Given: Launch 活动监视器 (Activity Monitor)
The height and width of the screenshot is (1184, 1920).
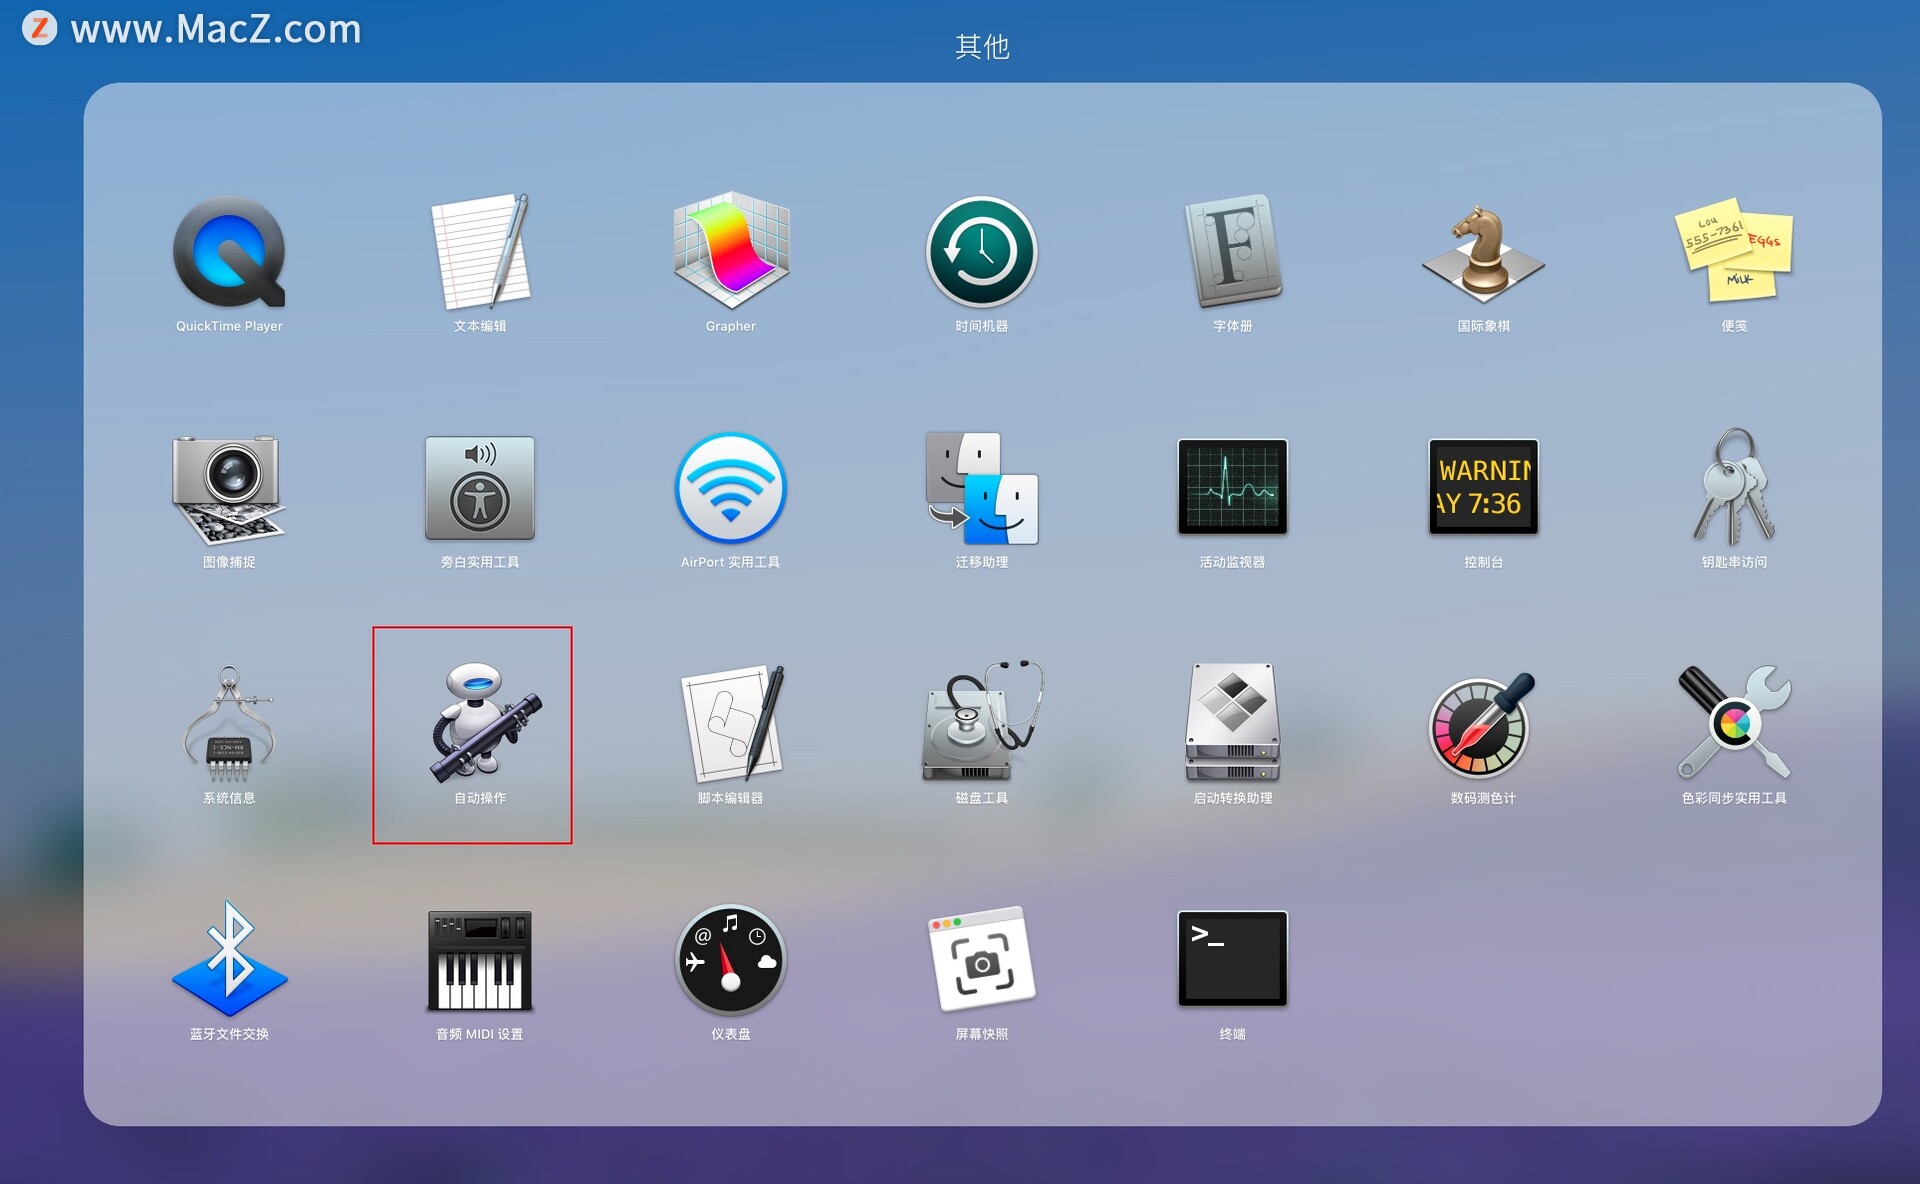Looking at the screenshot, I should (1232, 488).
